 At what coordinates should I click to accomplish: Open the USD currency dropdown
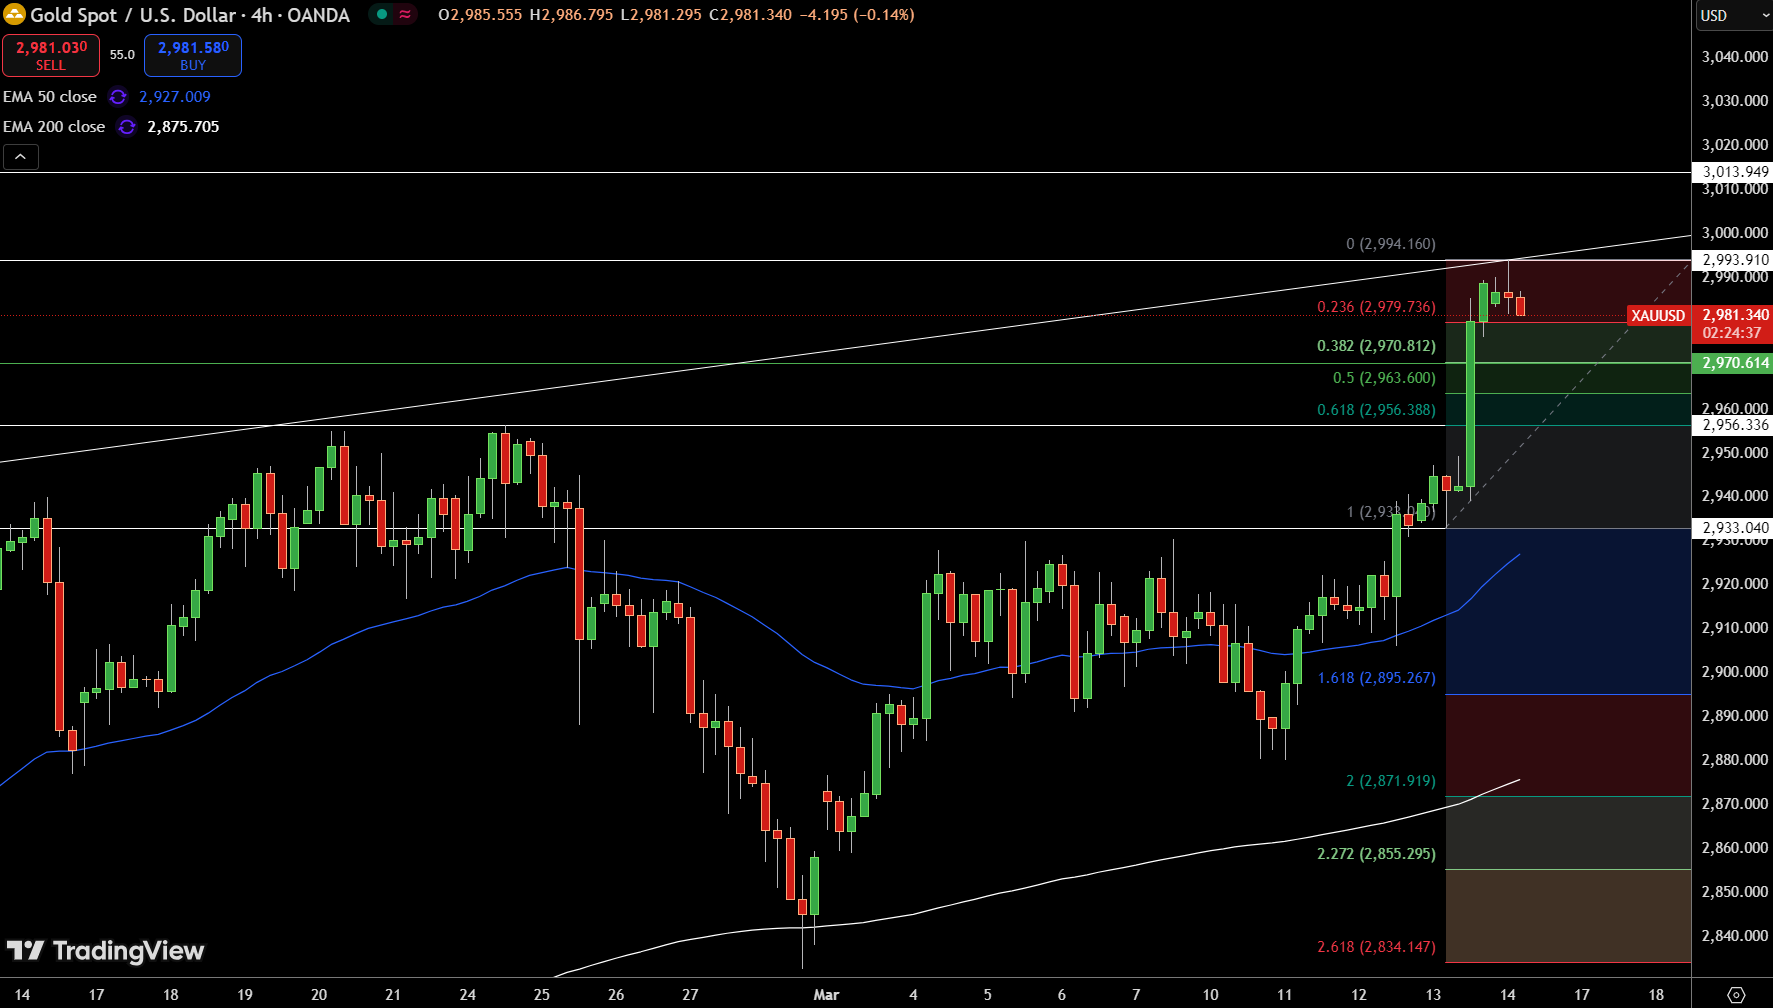1733,15
